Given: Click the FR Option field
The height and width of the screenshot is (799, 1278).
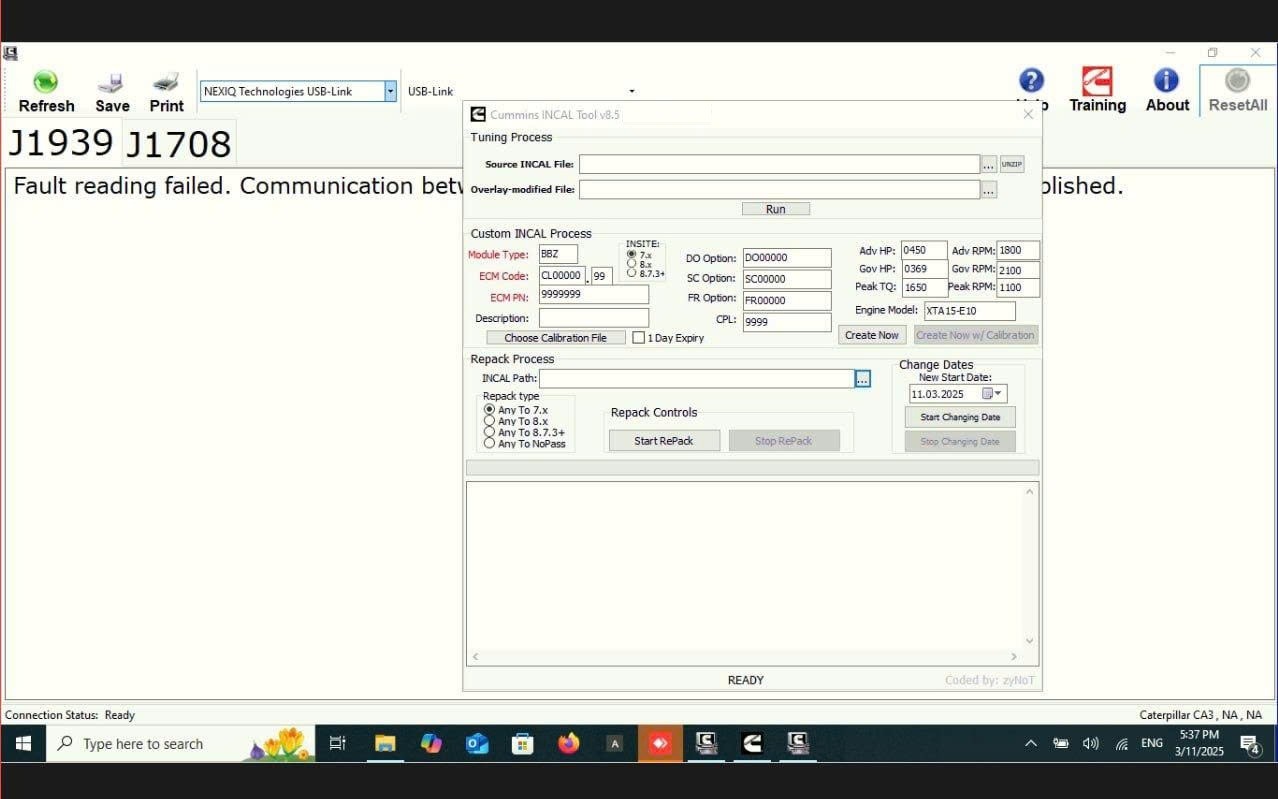Looking at the screenshot, I should click(787, 300).
